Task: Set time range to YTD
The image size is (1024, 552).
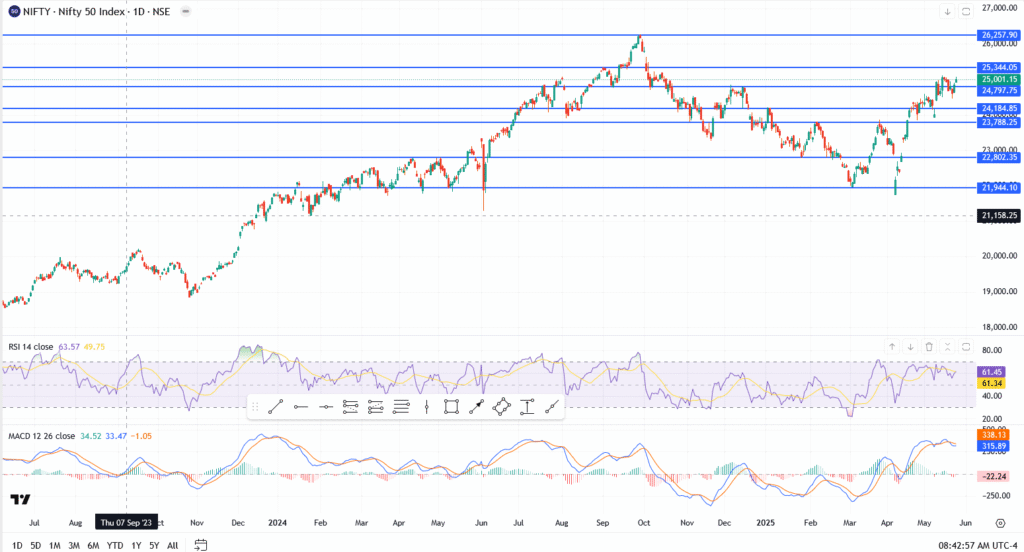Action: 115,545
